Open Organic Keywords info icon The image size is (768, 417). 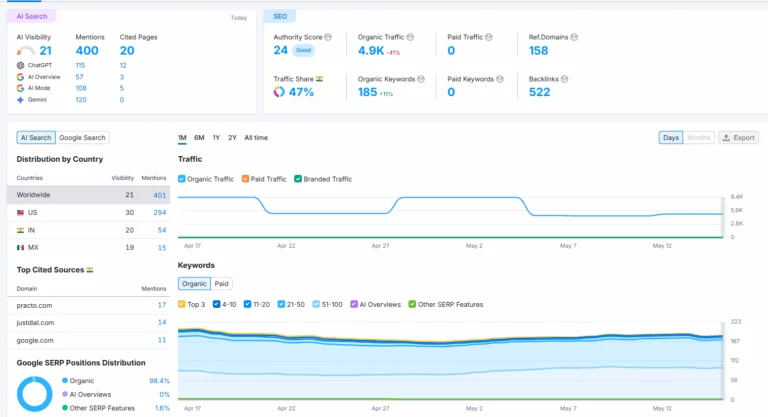coord(421,79)
